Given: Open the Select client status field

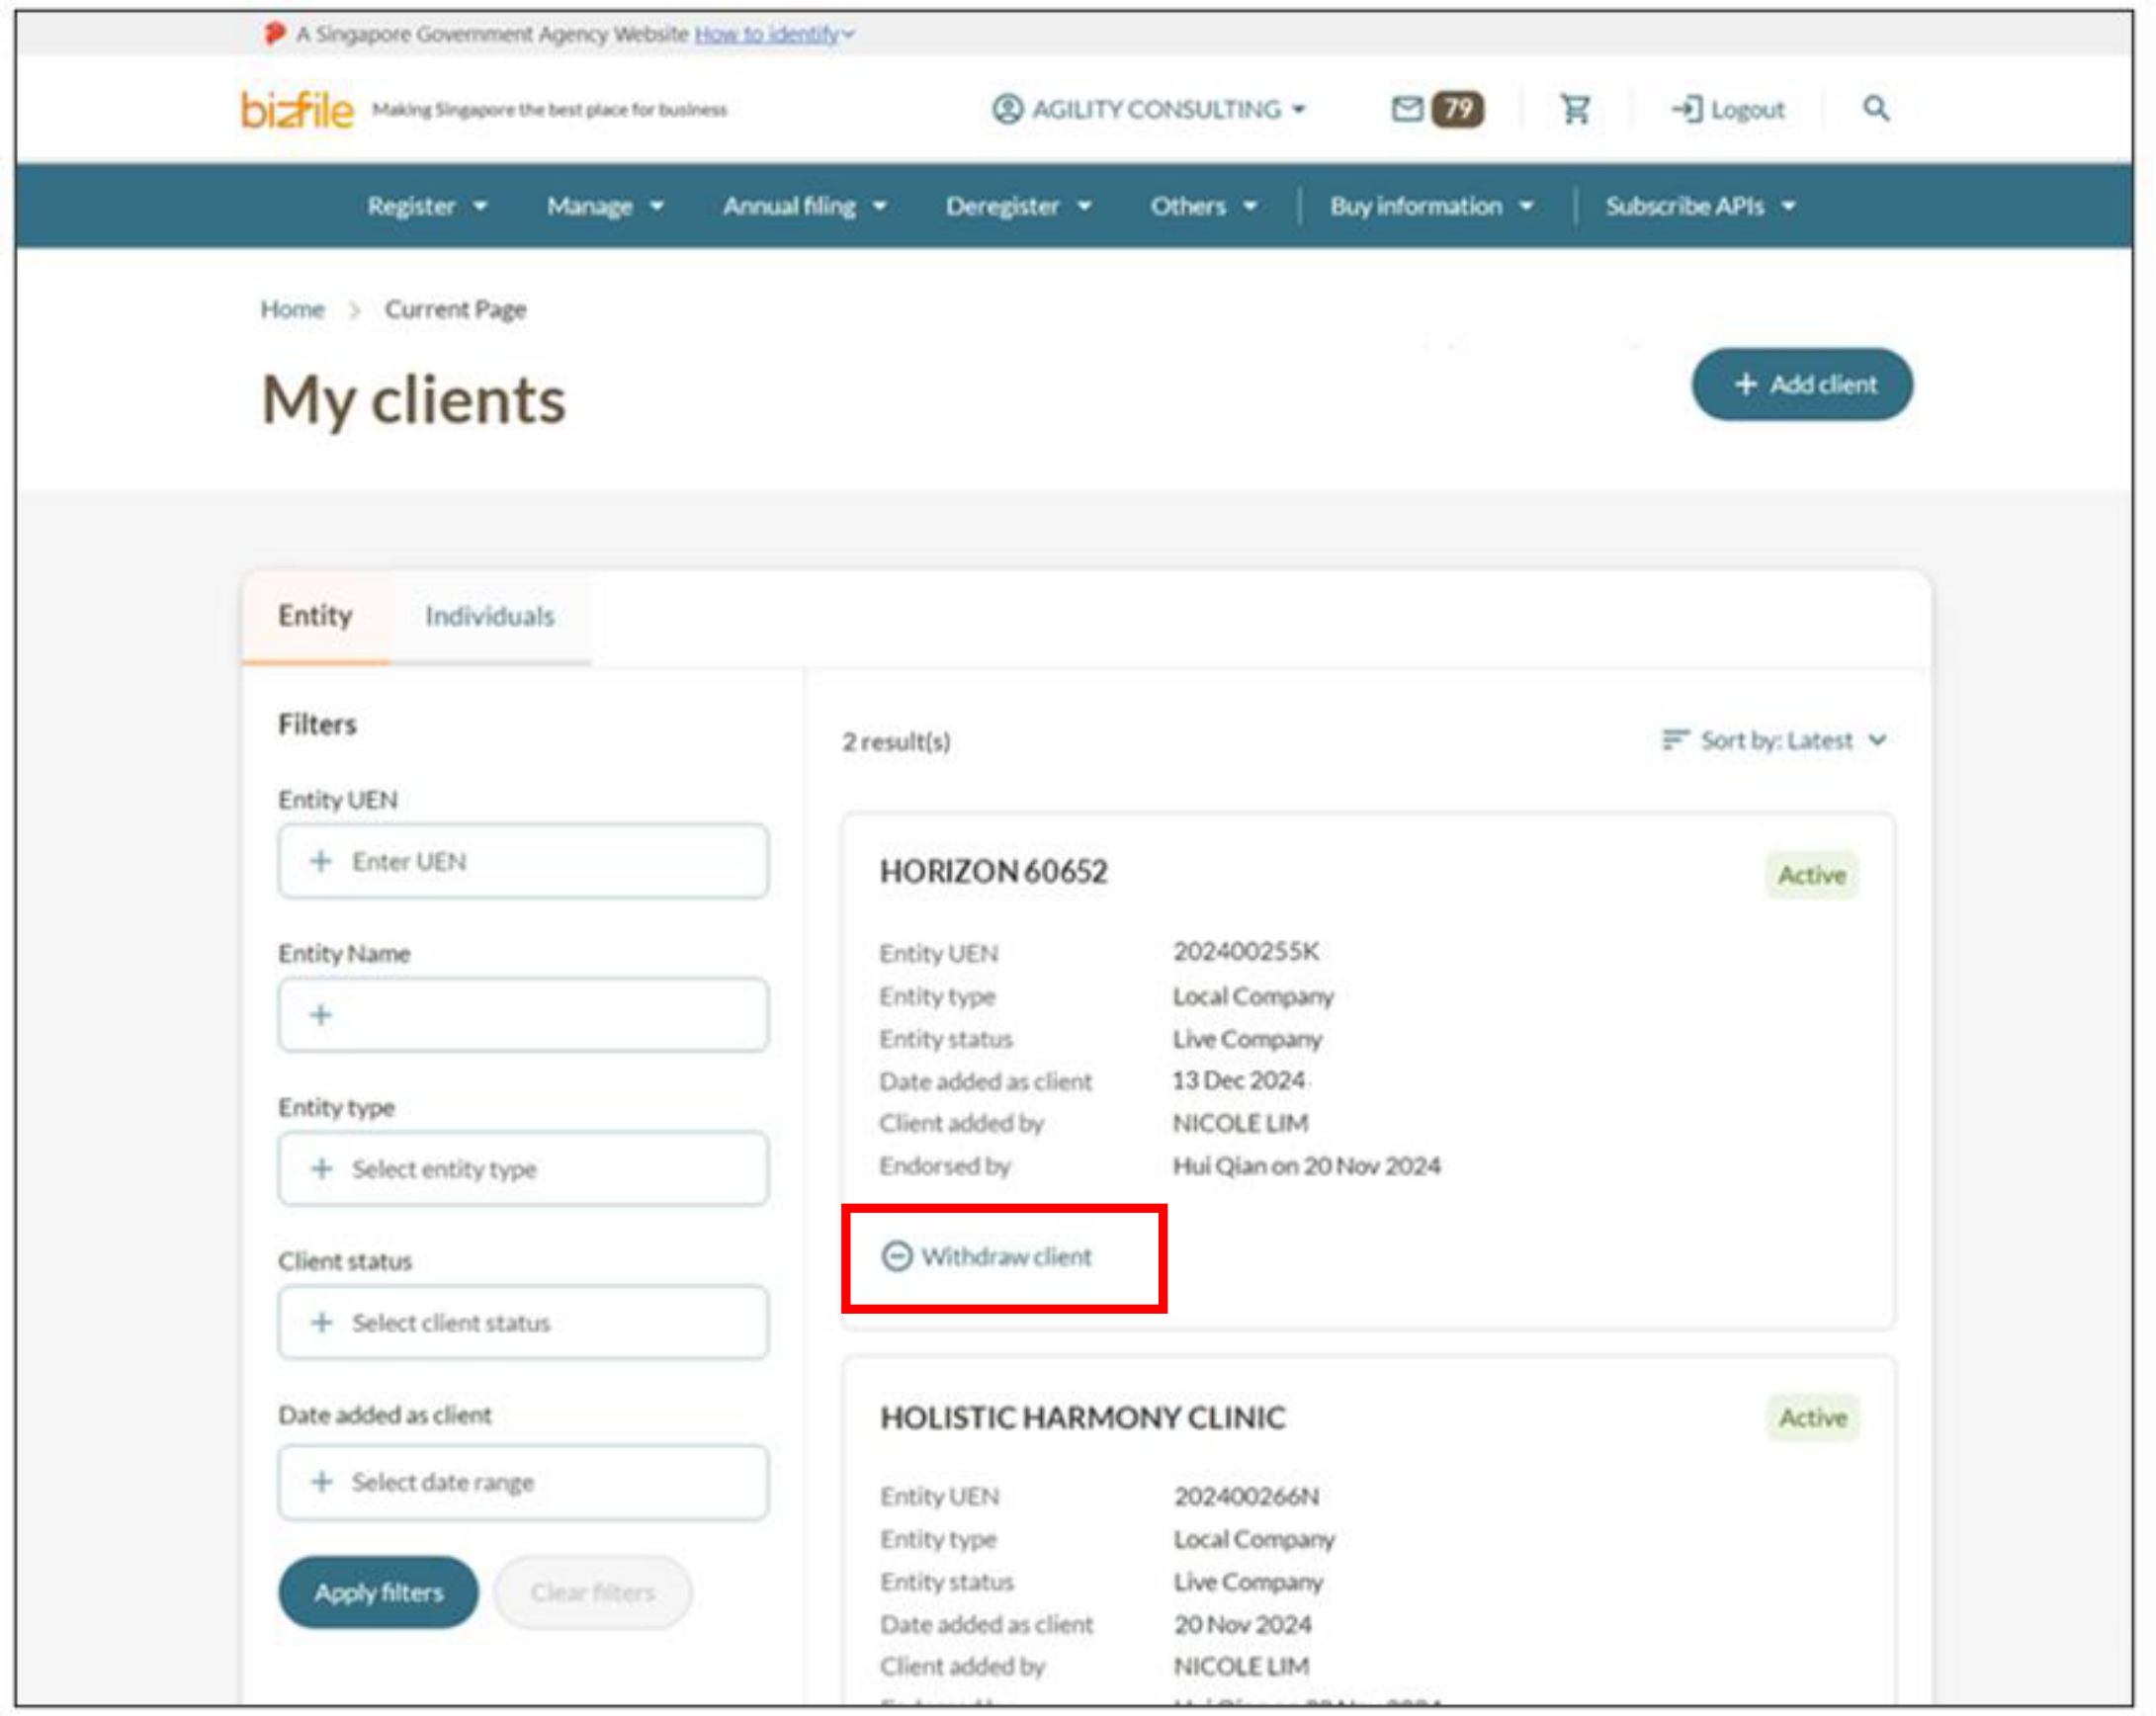Looking at the screenshot, I should click(523, 1322).
